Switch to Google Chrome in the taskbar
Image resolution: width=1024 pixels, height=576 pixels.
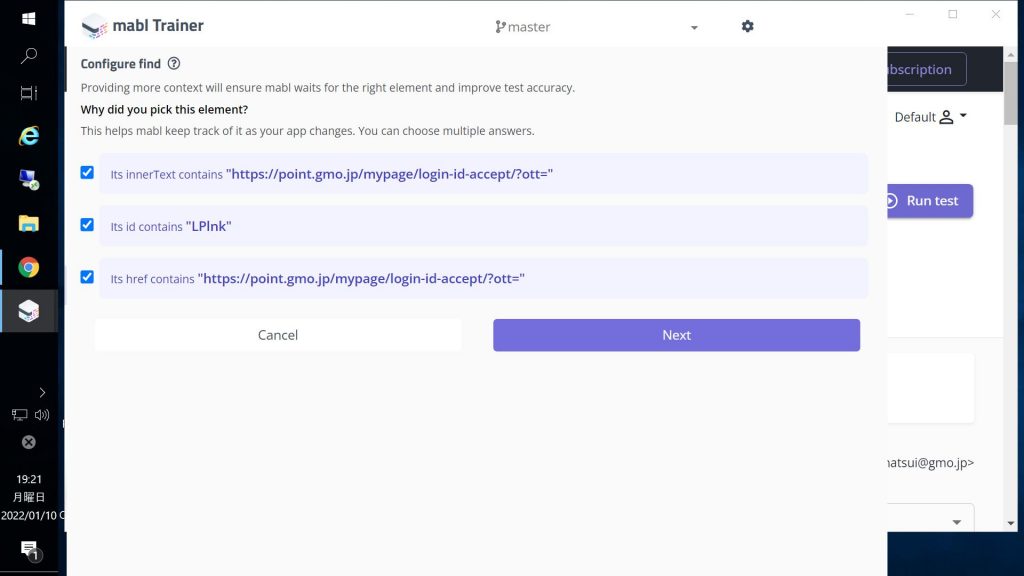tap(29, 267)
